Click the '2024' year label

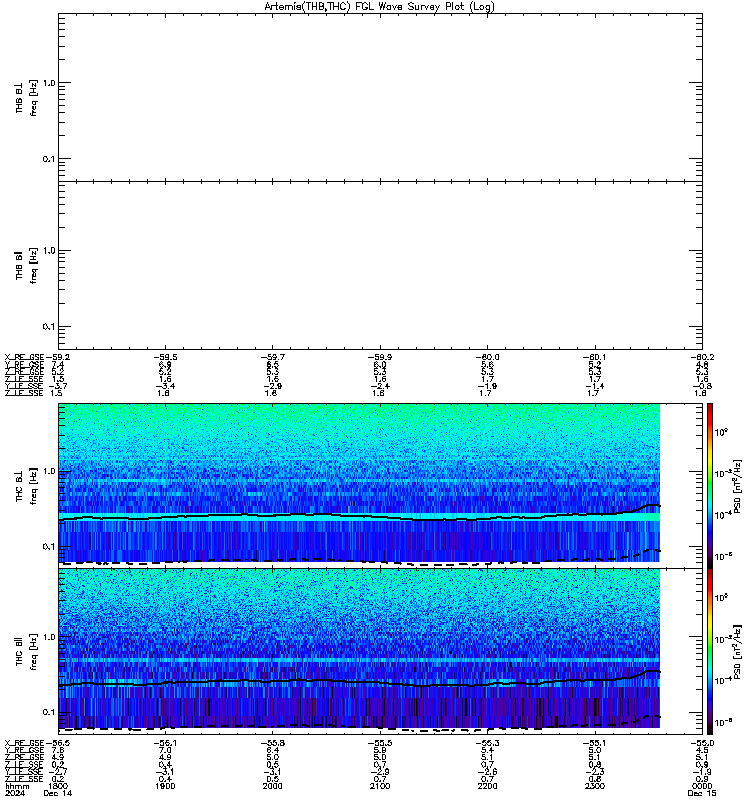[x=15, y=793]
